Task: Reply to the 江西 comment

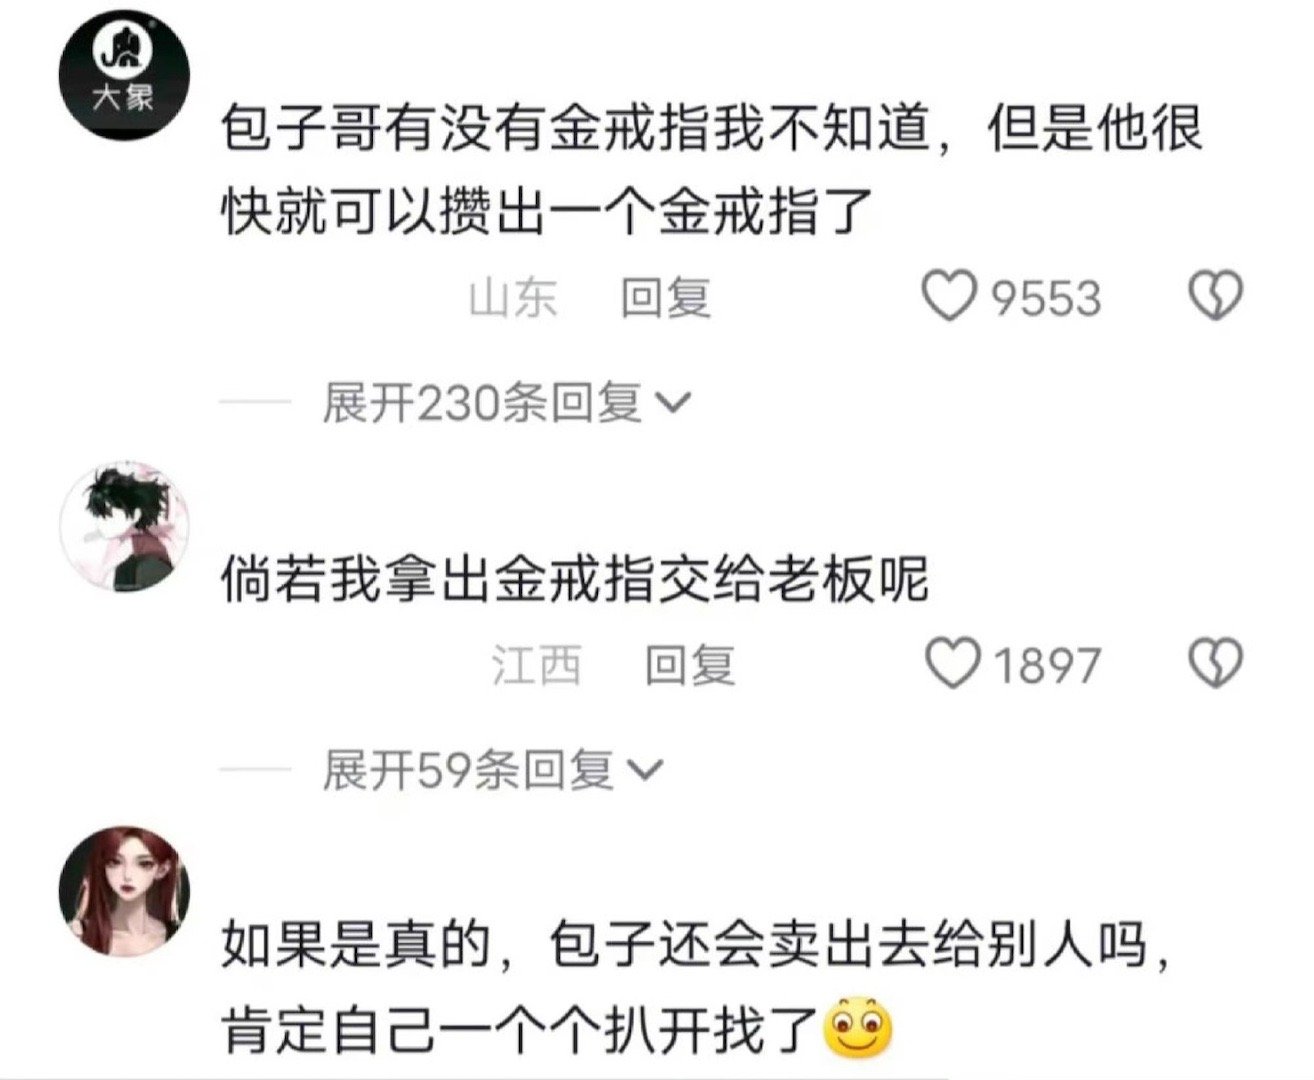Action: 690,665
